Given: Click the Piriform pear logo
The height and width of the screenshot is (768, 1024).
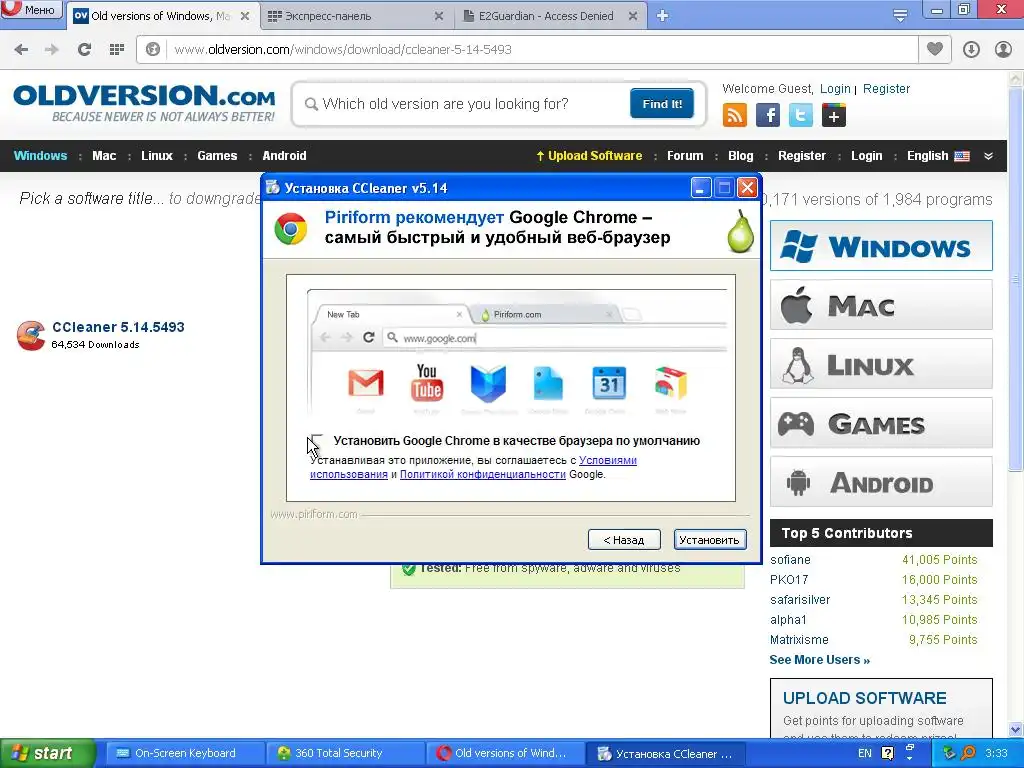Looking at the screenshot, I should [x=741, y=231].
